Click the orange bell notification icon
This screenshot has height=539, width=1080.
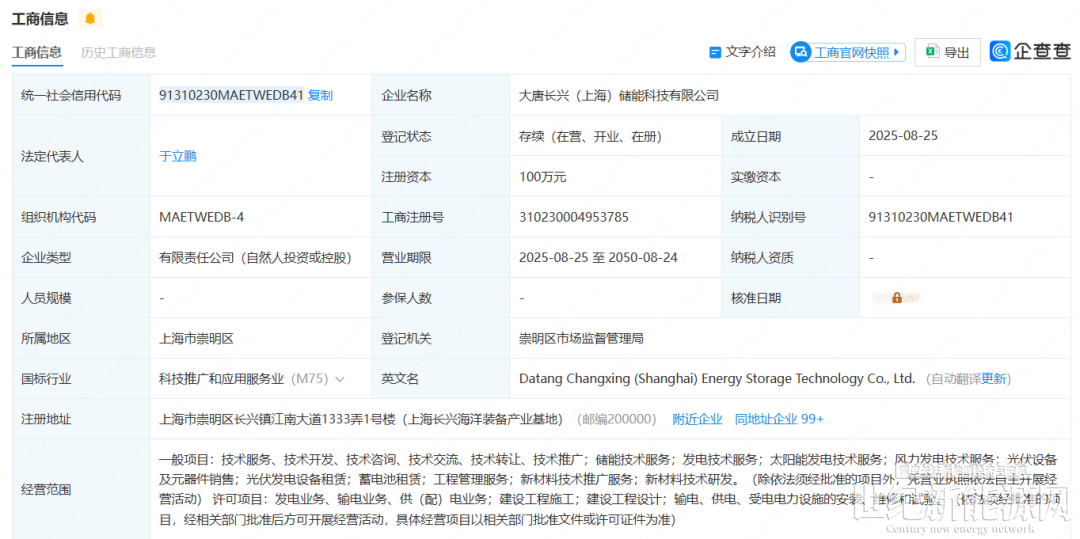[x=90, y=19]
